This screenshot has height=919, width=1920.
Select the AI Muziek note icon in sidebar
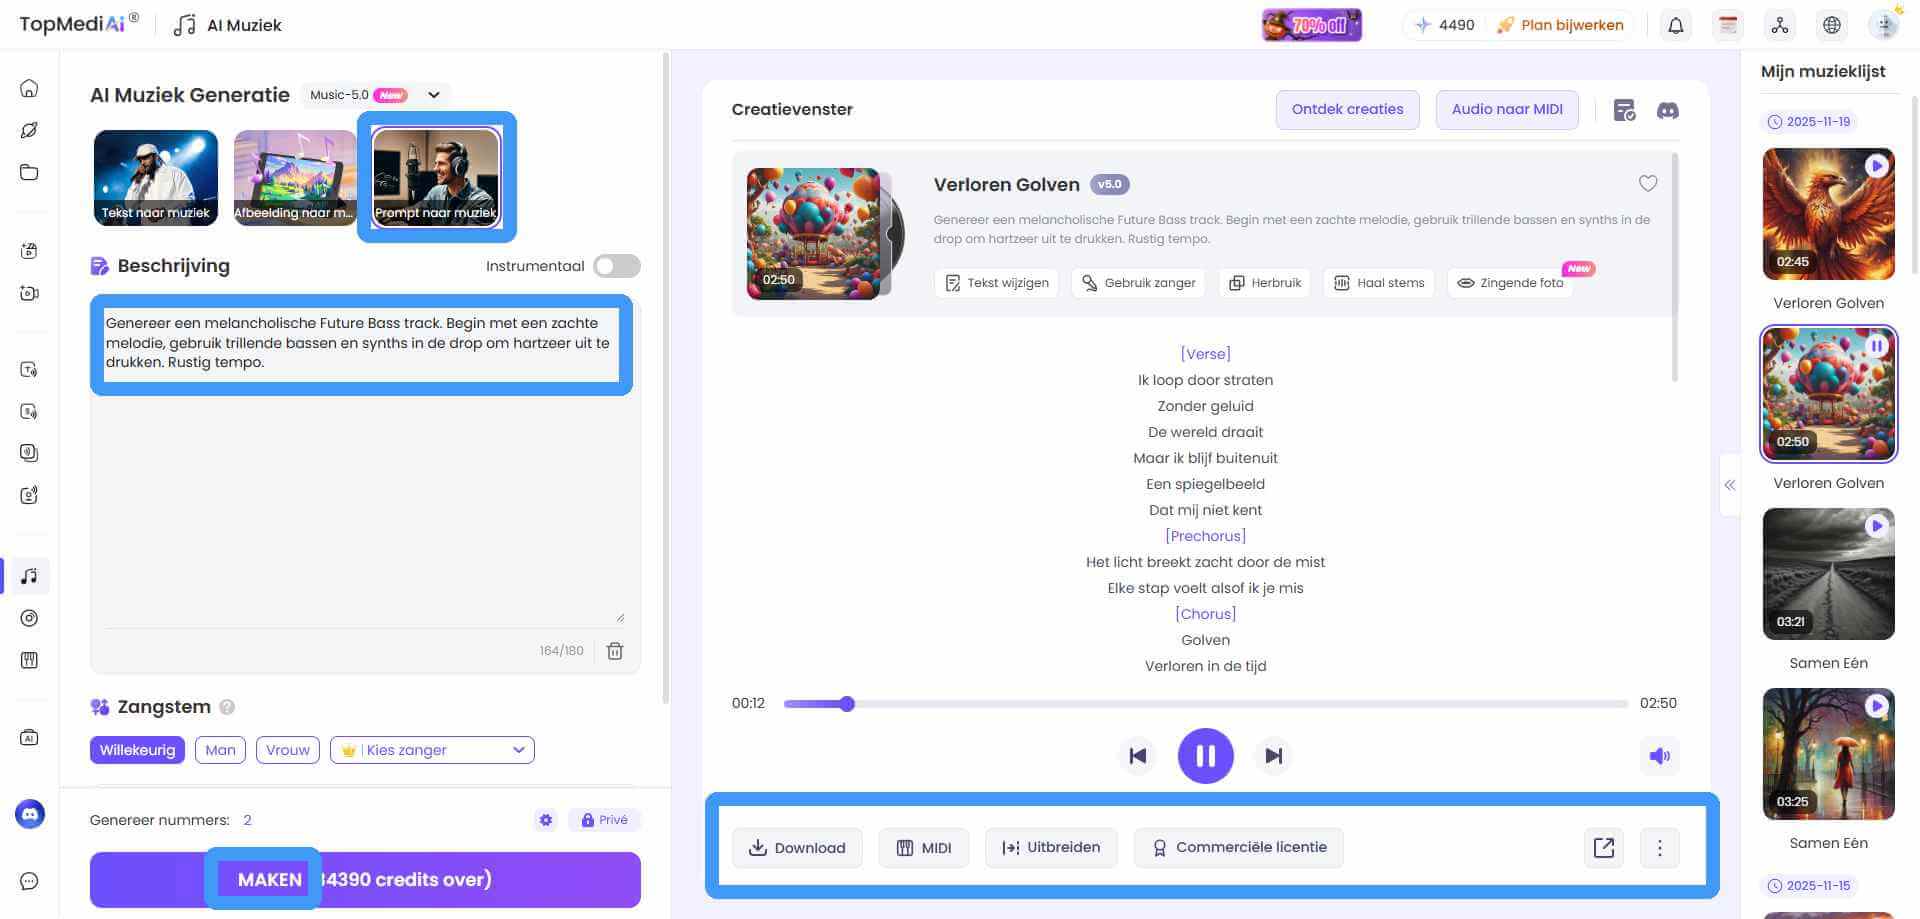[29, 576]
